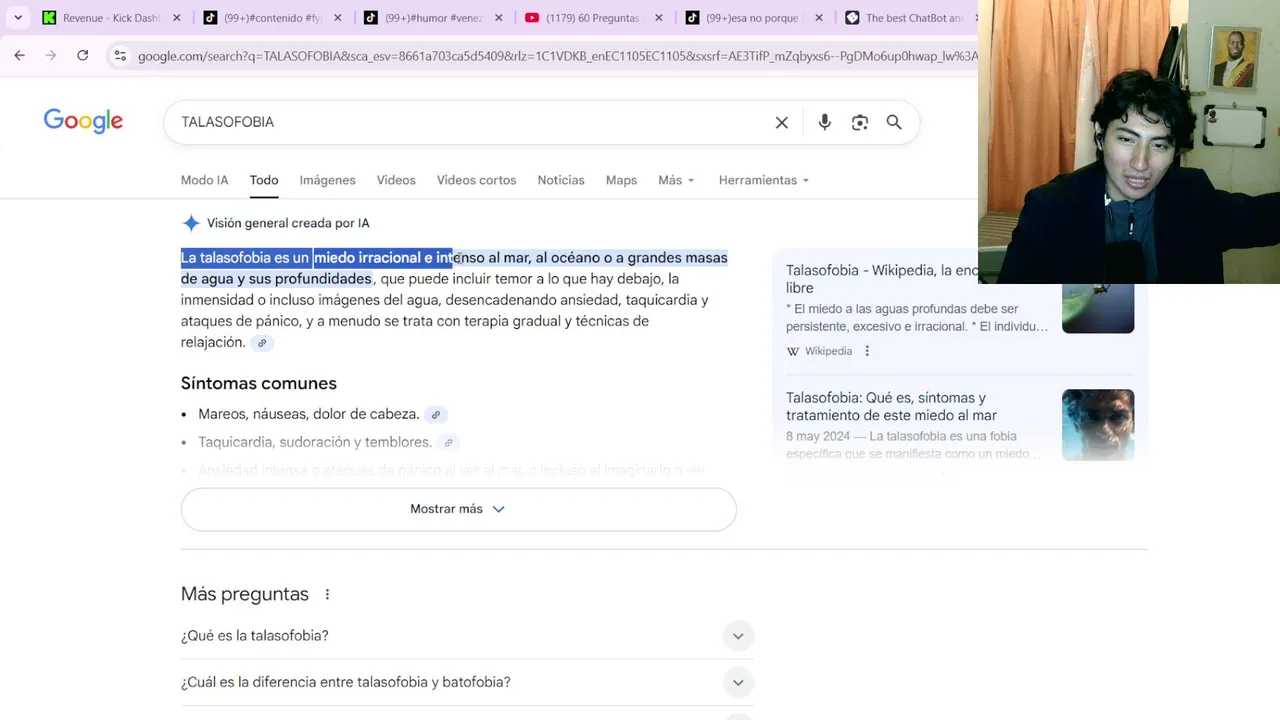This screenshot has height=720, width=1280.
Task: Click 'Síntomas comunes' heading
Action: (x=259, y=383)
